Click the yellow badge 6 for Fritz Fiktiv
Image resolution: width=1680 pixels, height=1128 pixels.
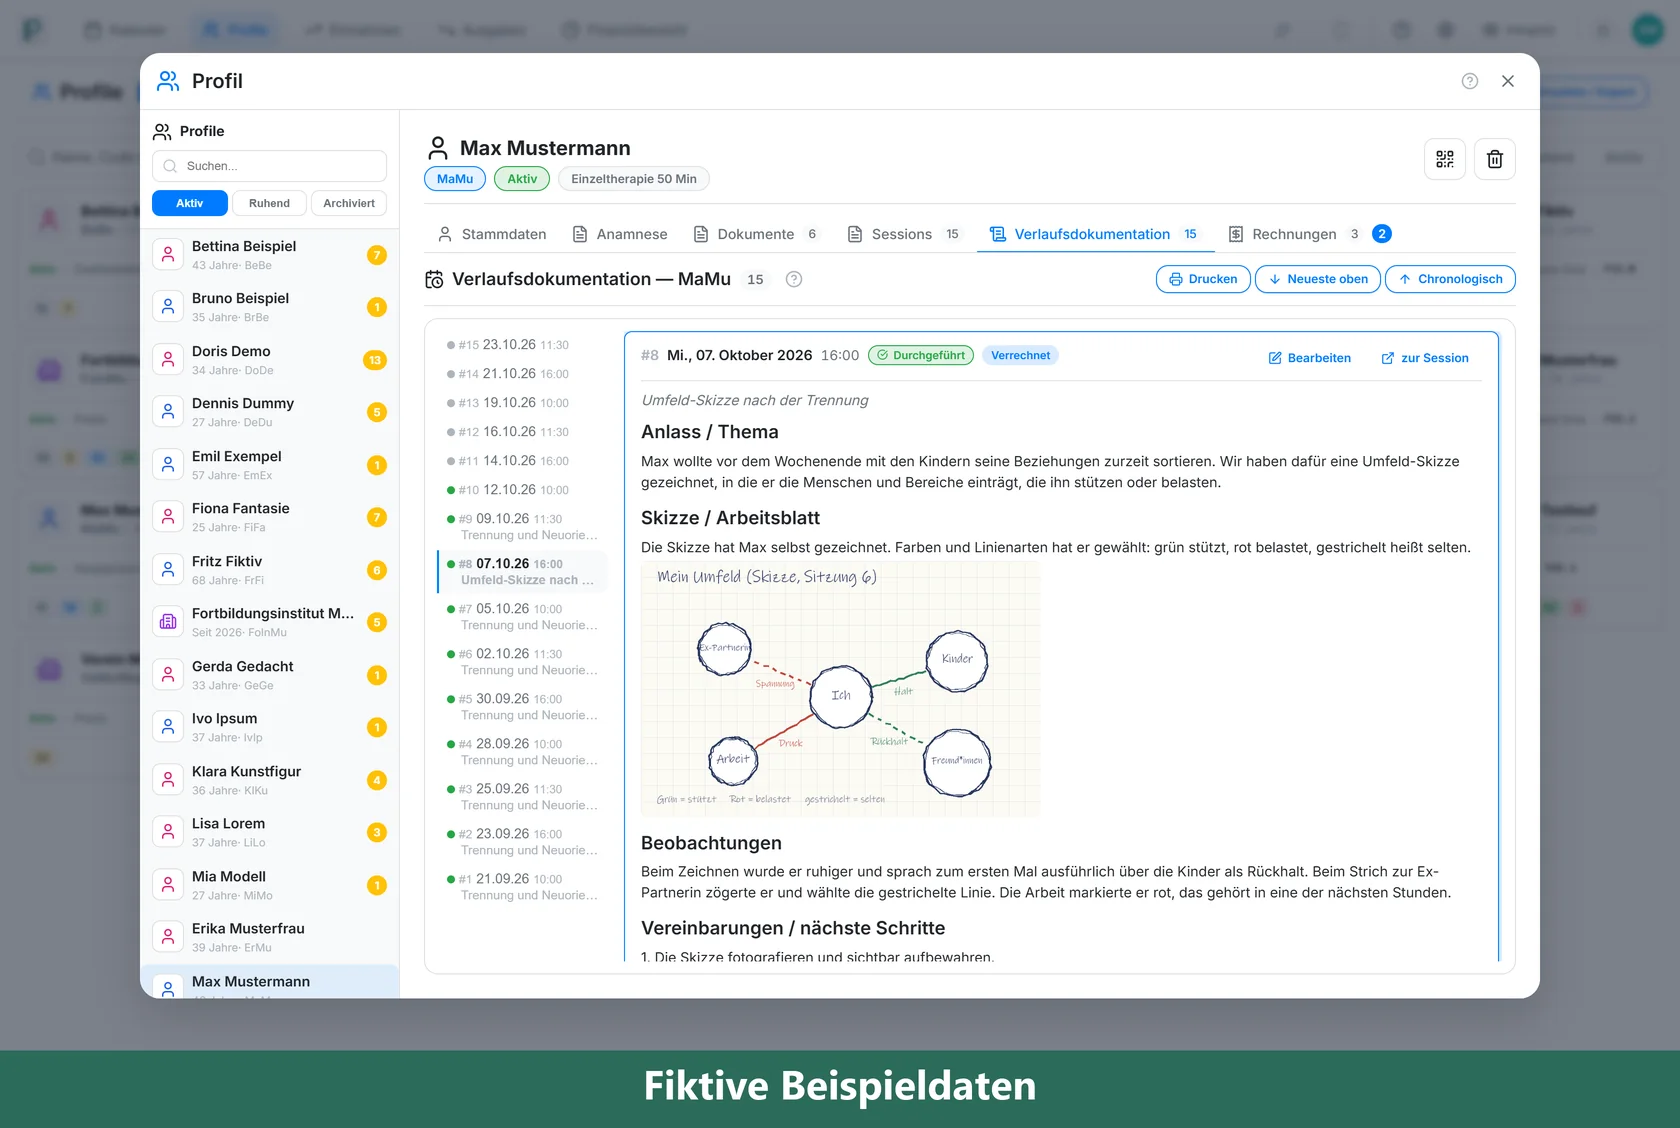[x=377, y=570]
